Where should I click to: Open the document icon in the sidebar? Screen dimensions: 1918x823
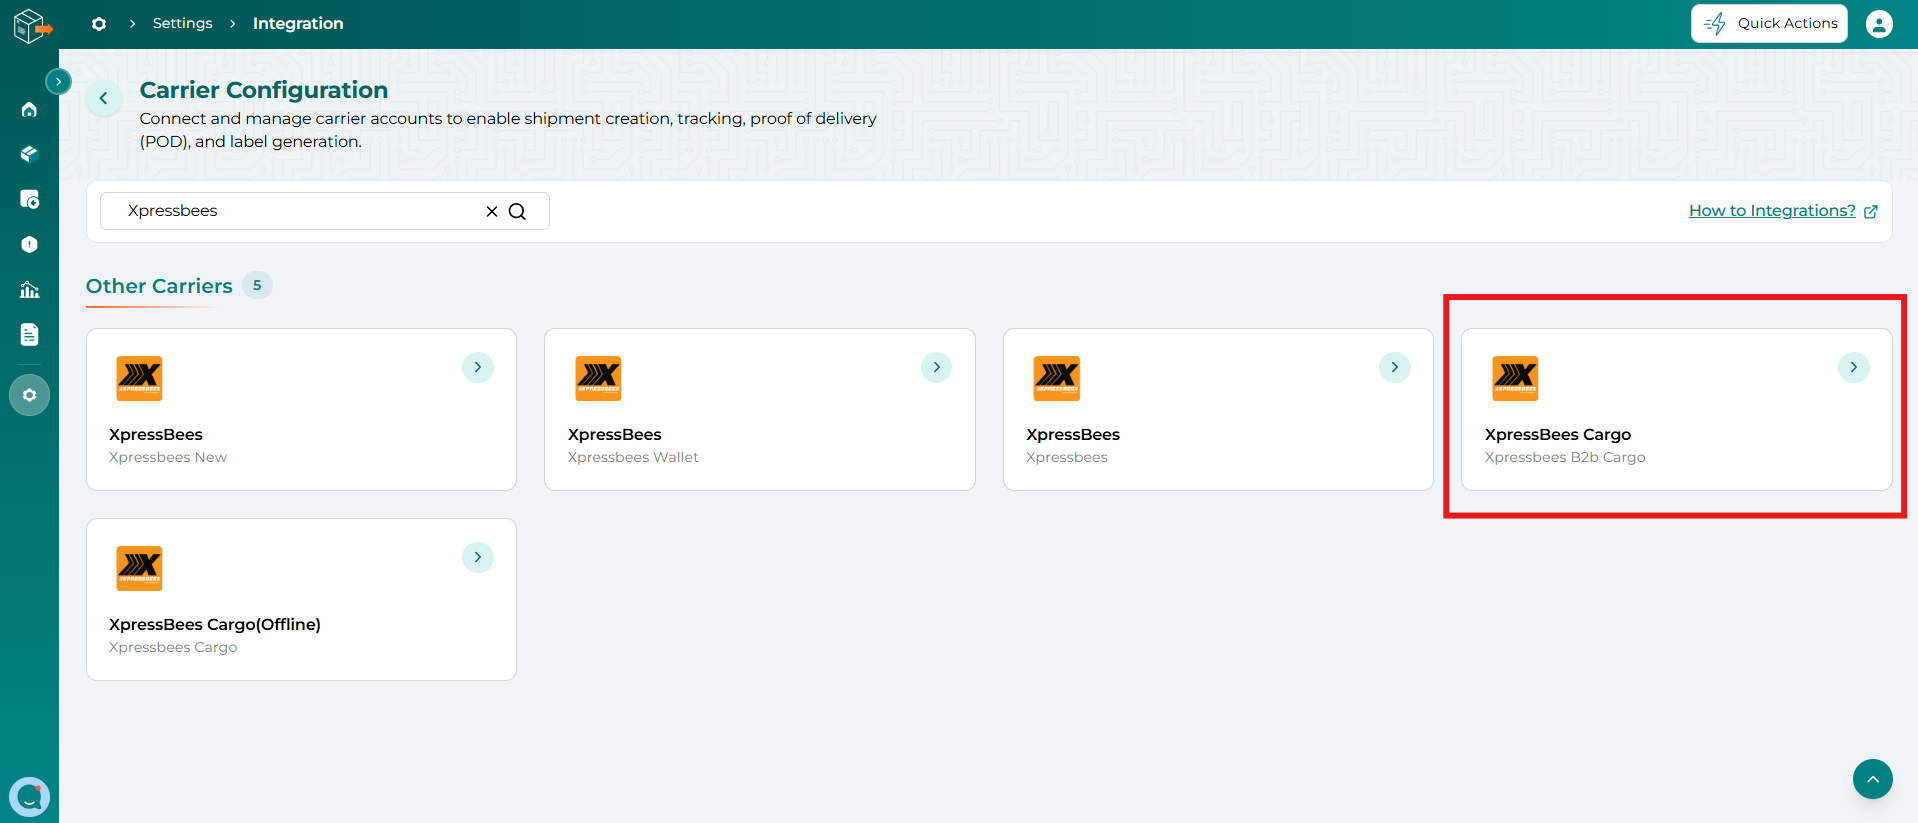29,334
